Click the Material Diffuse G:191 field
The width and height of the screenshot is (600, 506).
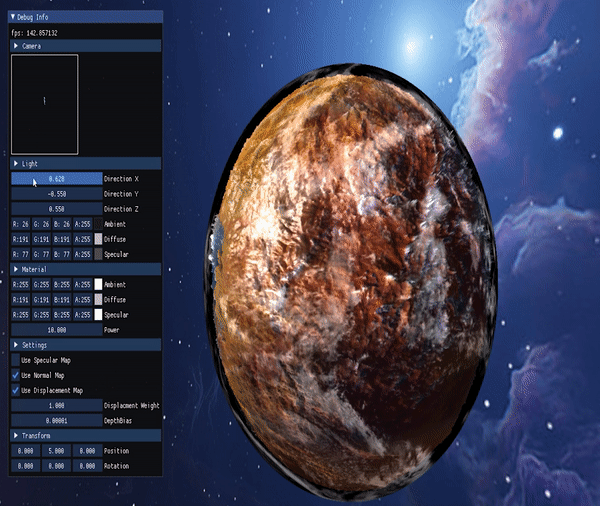click(41, 300)
